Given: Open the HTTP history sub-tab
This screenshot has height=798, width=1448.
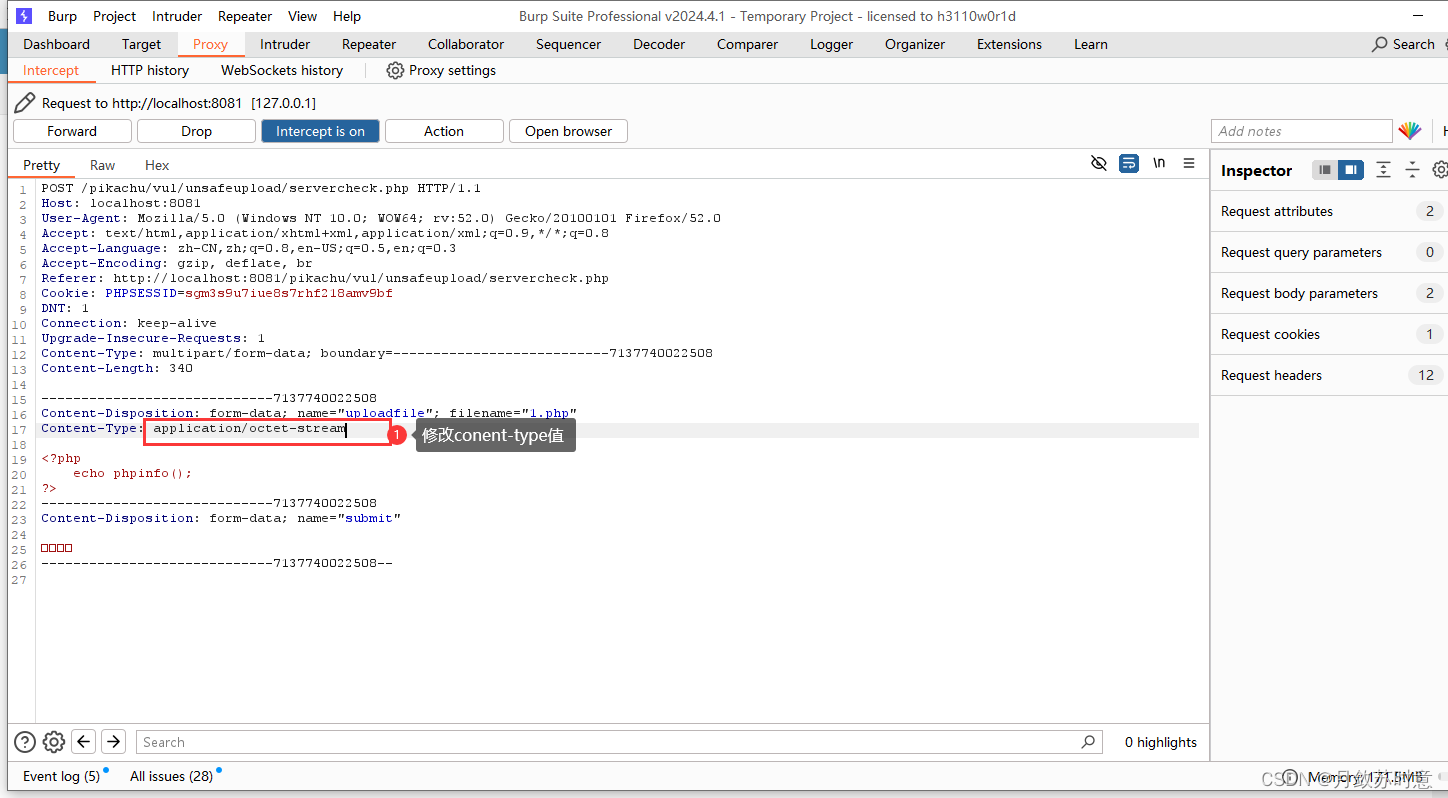Looking at the screenshot, I should [150, 70].
